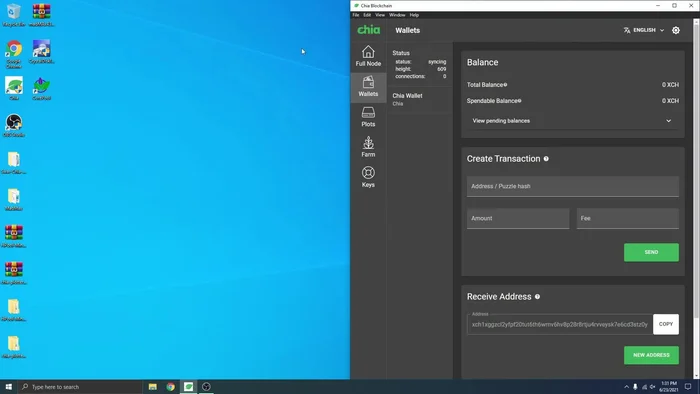The image size is (700, 394).
Task: Generate a NEW ADDRESS
Action: coord(651,355)
